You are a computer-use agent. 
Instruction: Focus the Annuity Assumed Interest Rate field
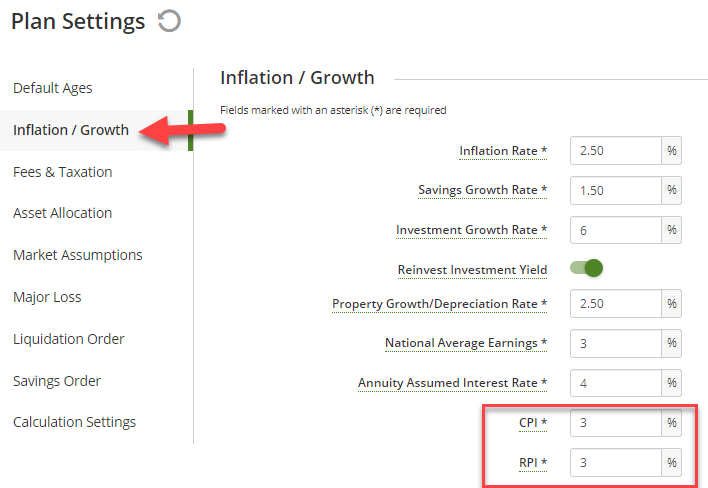coord(616,383)
